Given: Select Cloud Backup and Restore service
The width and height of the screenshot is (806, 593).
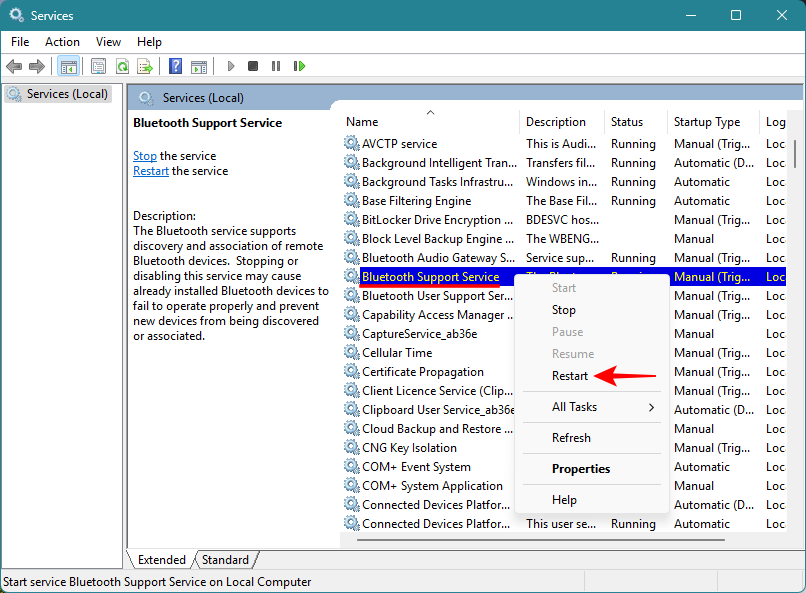Looking at the screenshot, I should pyautogui.click(x=437, y=429).
